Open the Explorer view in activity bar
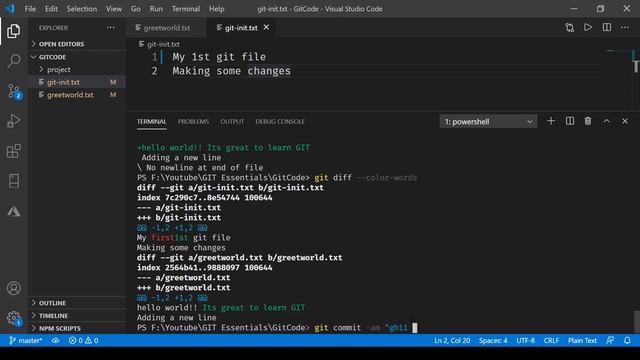The height and width of the screenshot is (360, 640). [x=13, y=31]
